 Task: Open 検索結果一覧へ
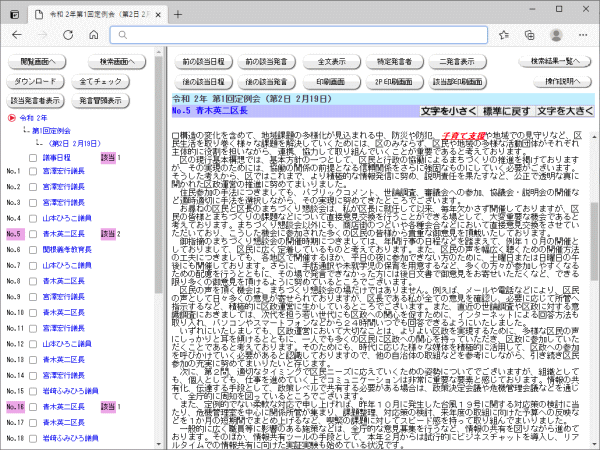click(555, 61)
